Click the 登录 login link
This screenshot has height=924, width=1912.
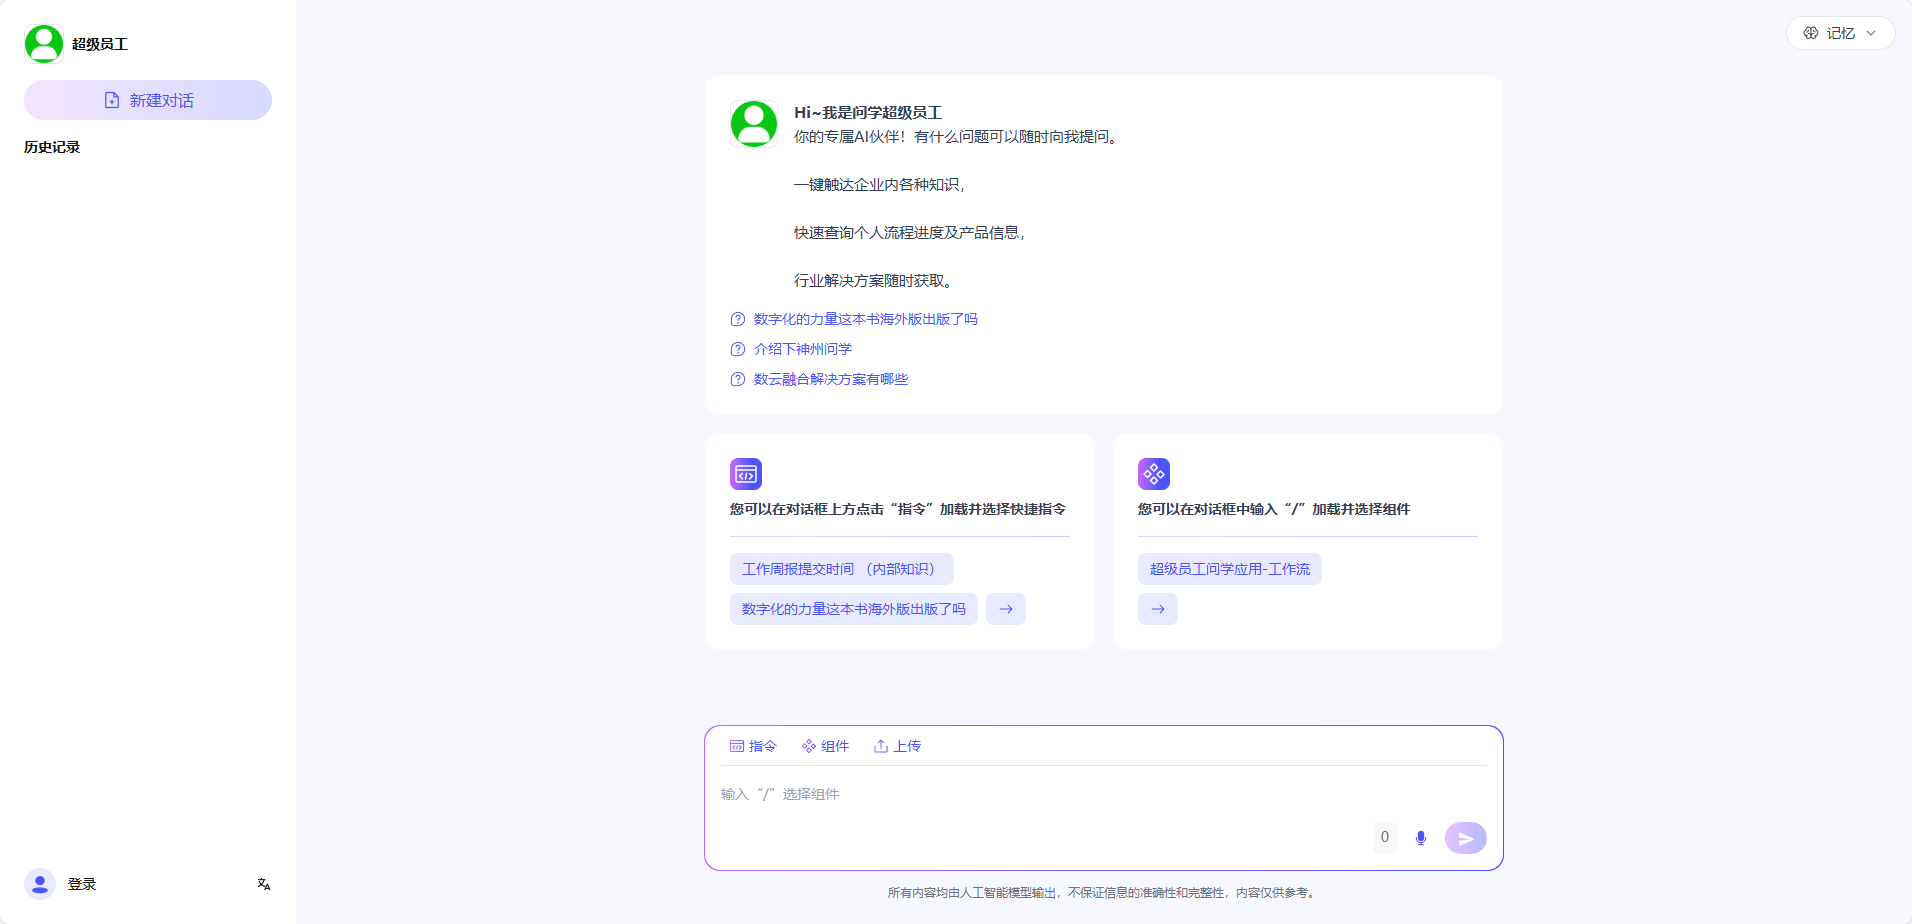click(82, 884)
